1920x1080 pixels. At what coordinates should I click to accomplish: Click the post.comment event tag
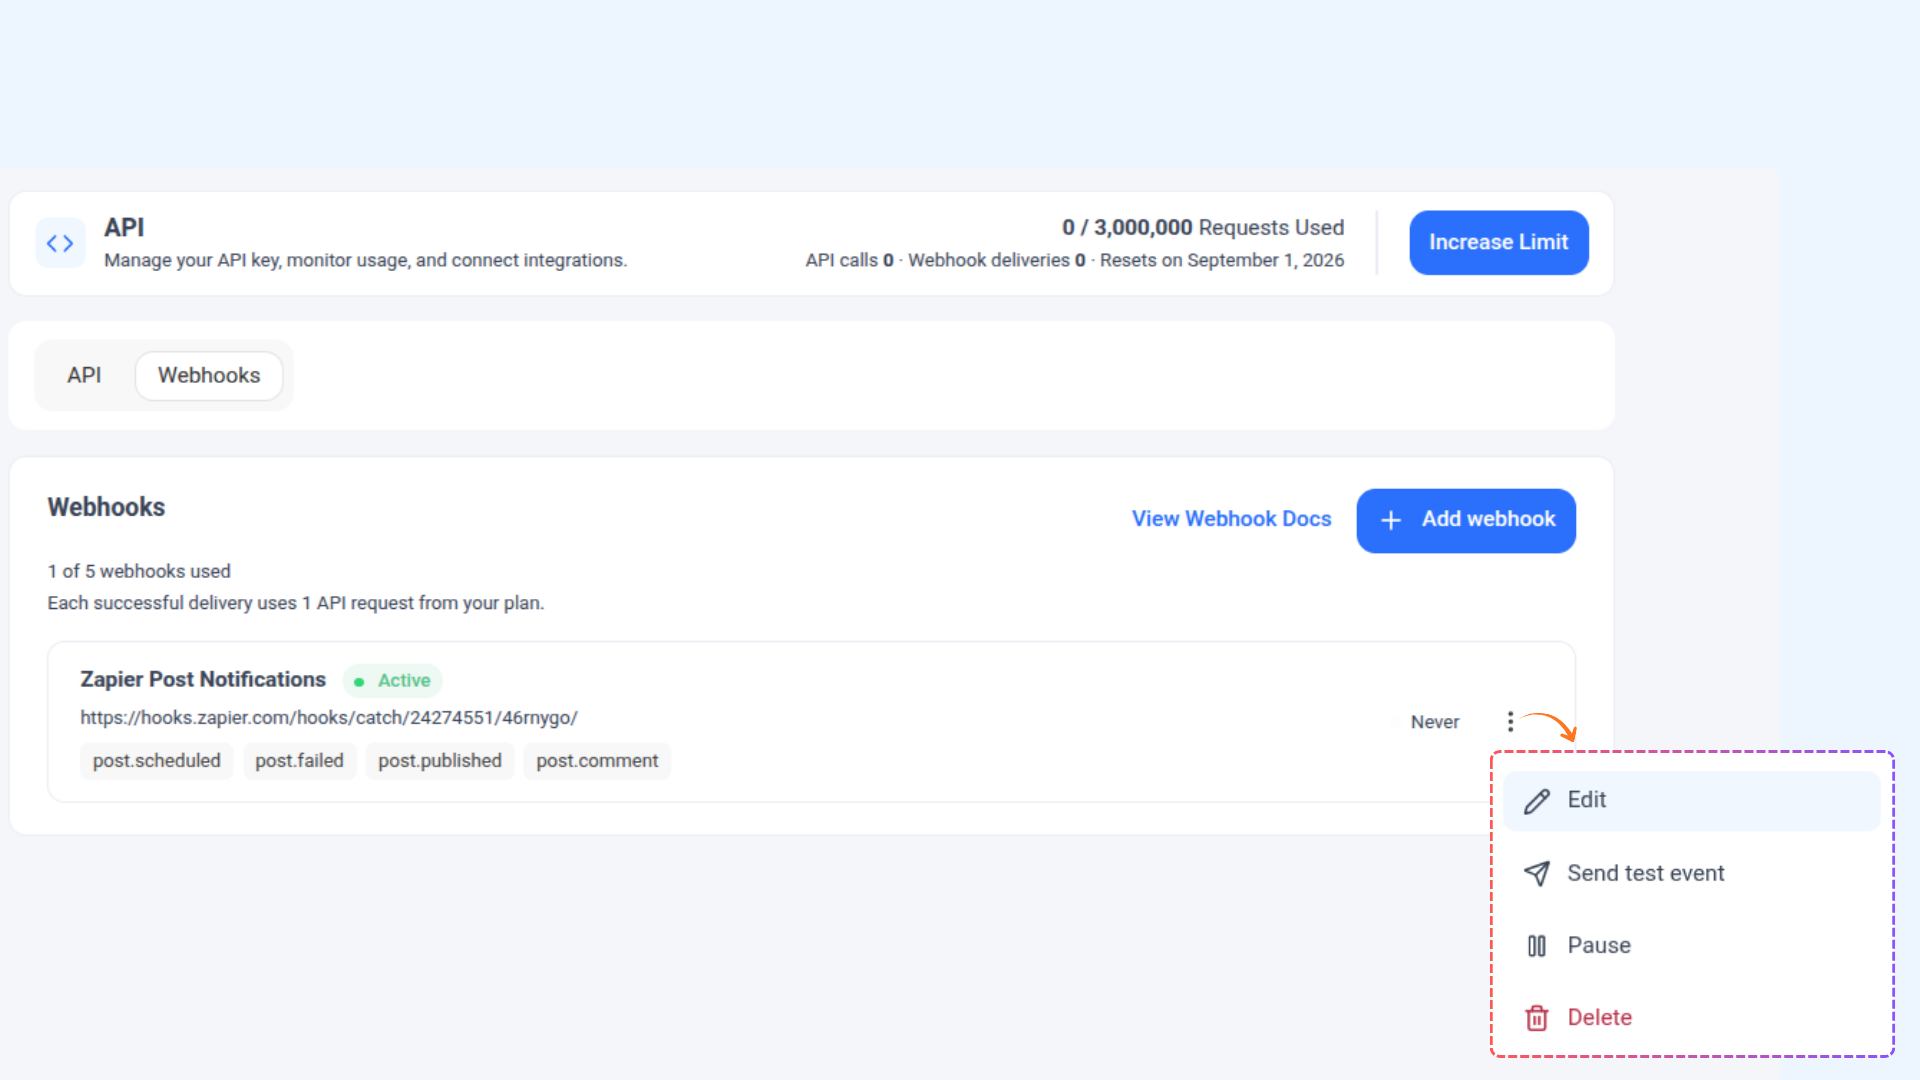597,761
